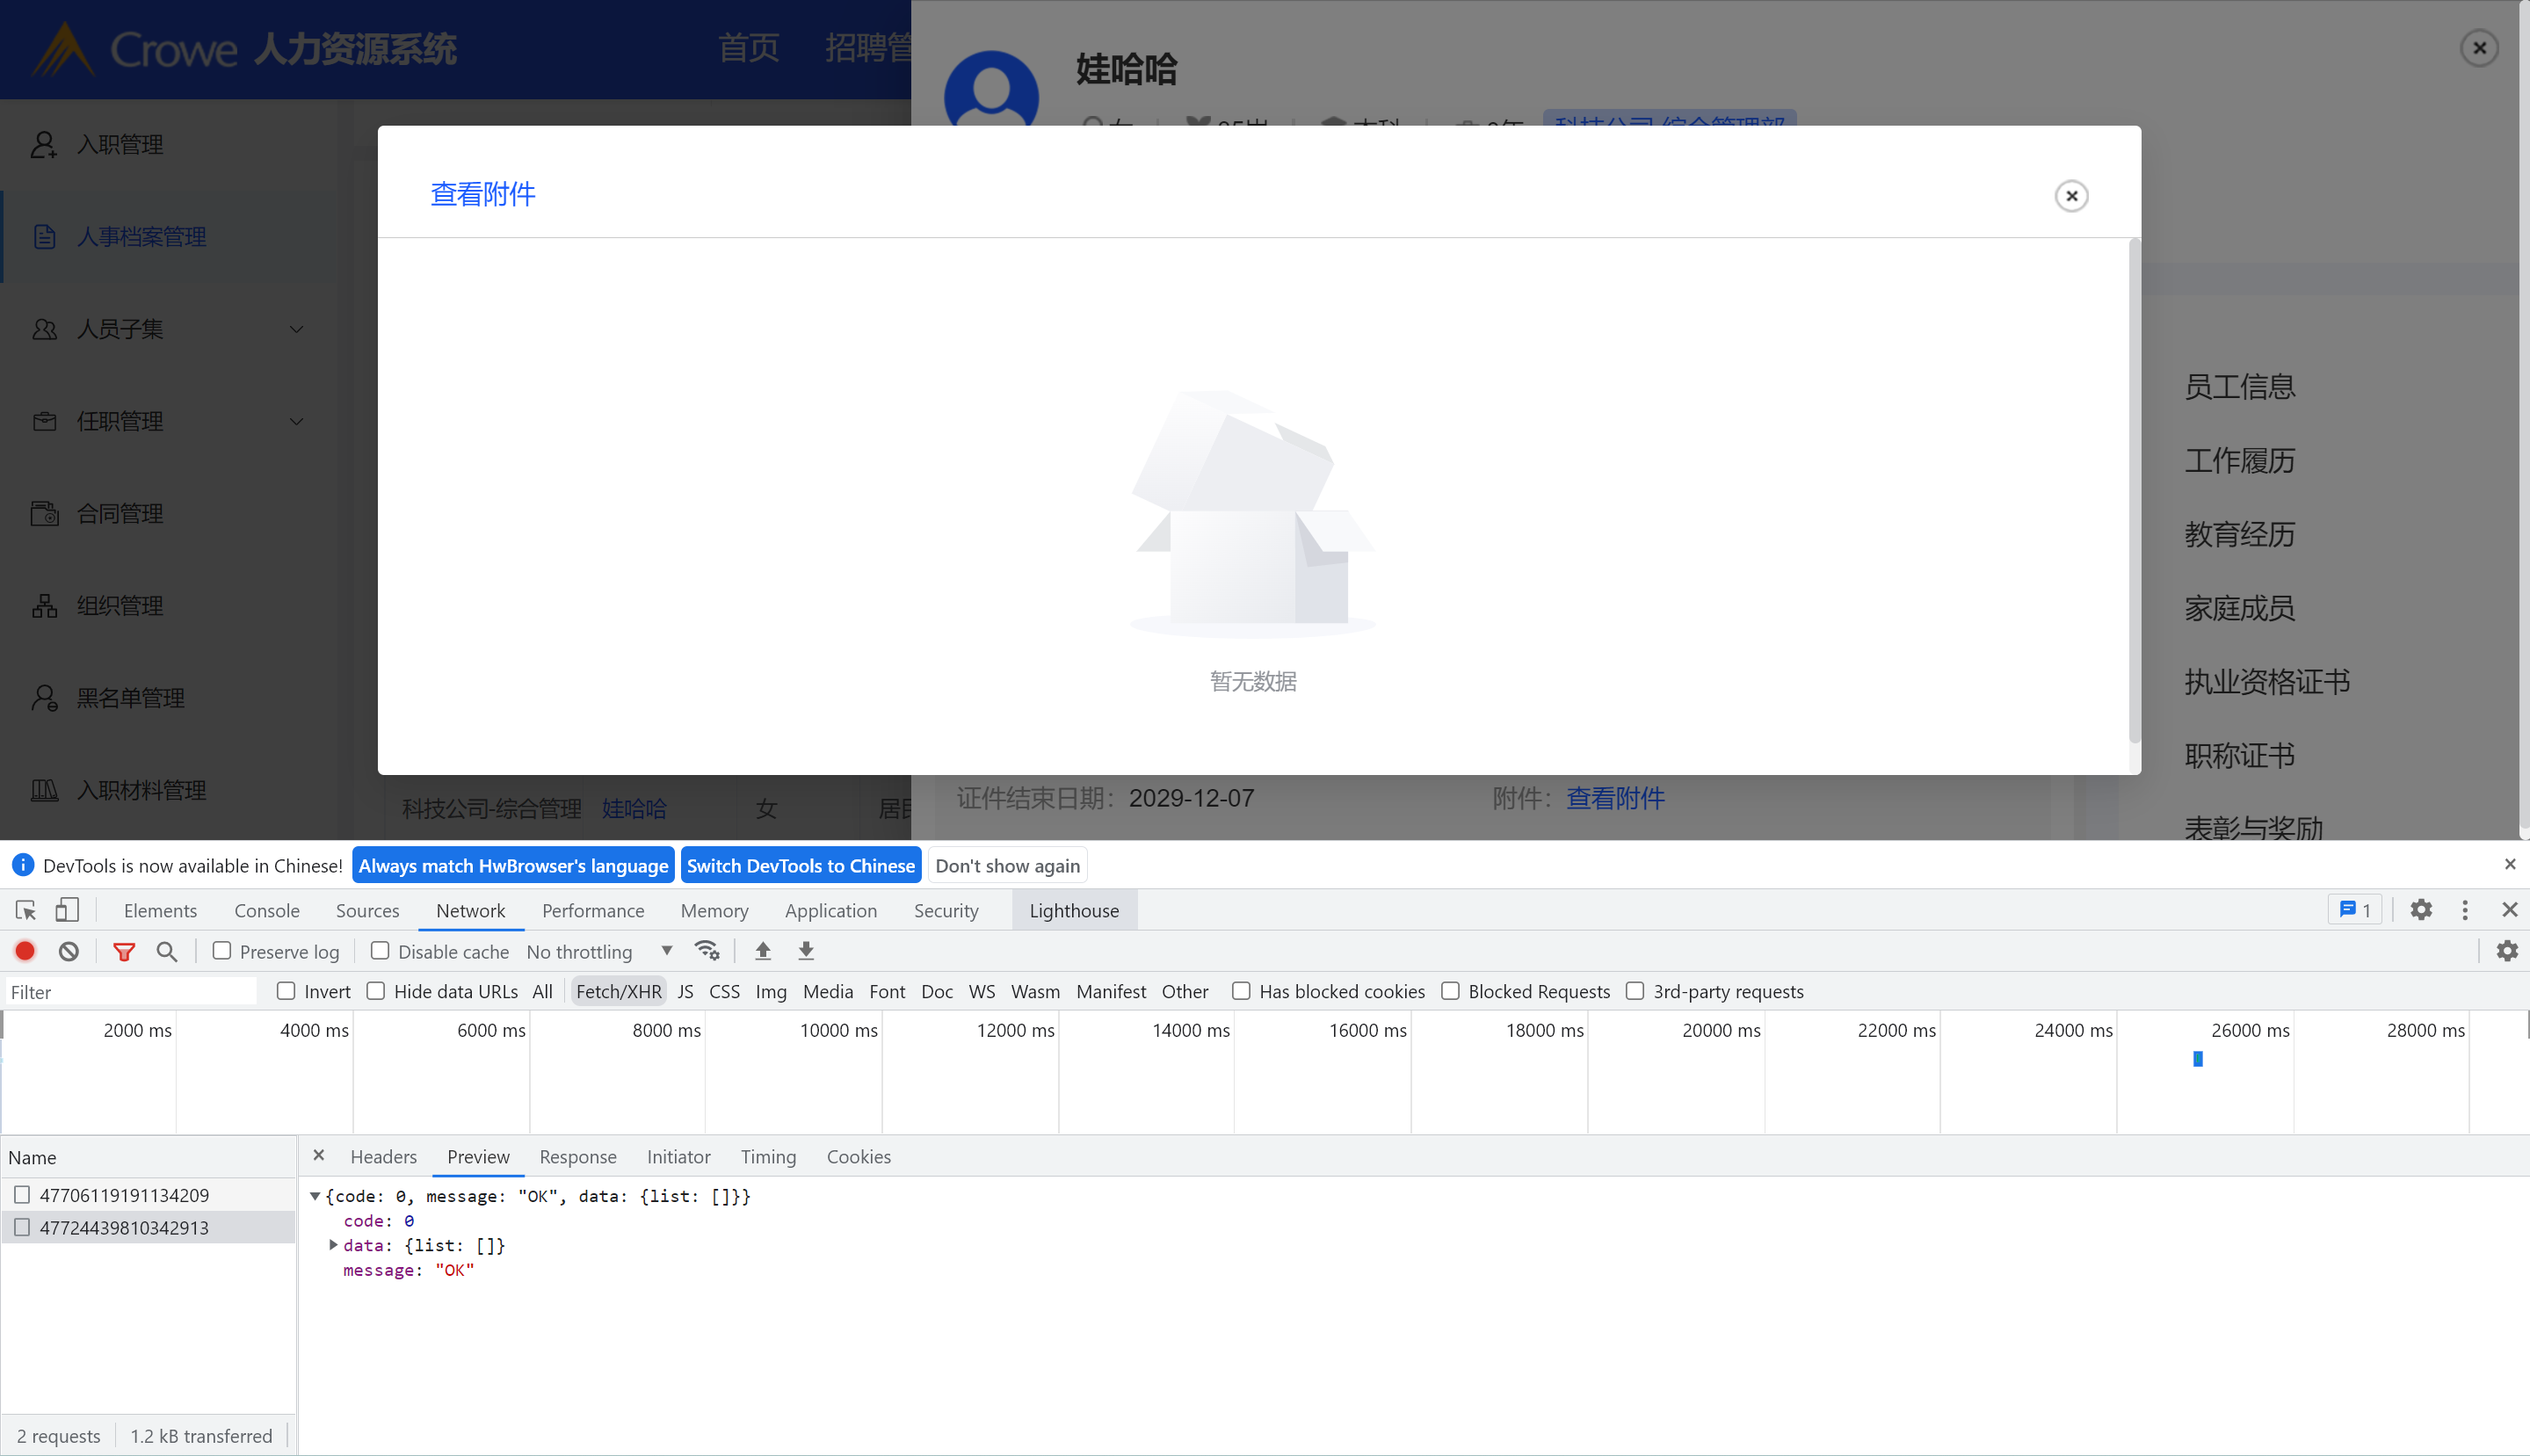Enable the Disable cache checkbox

click(x=380, y=951)
